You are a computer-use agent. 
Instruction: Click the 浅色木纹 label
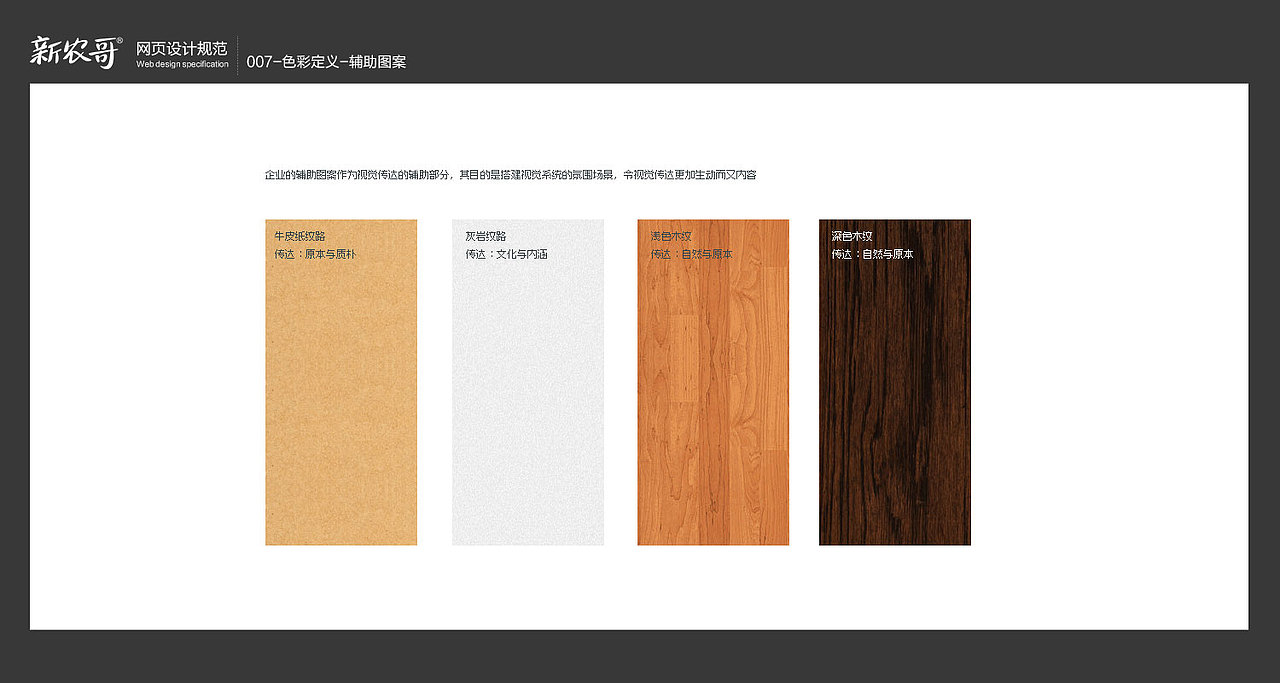click(670, 234)
